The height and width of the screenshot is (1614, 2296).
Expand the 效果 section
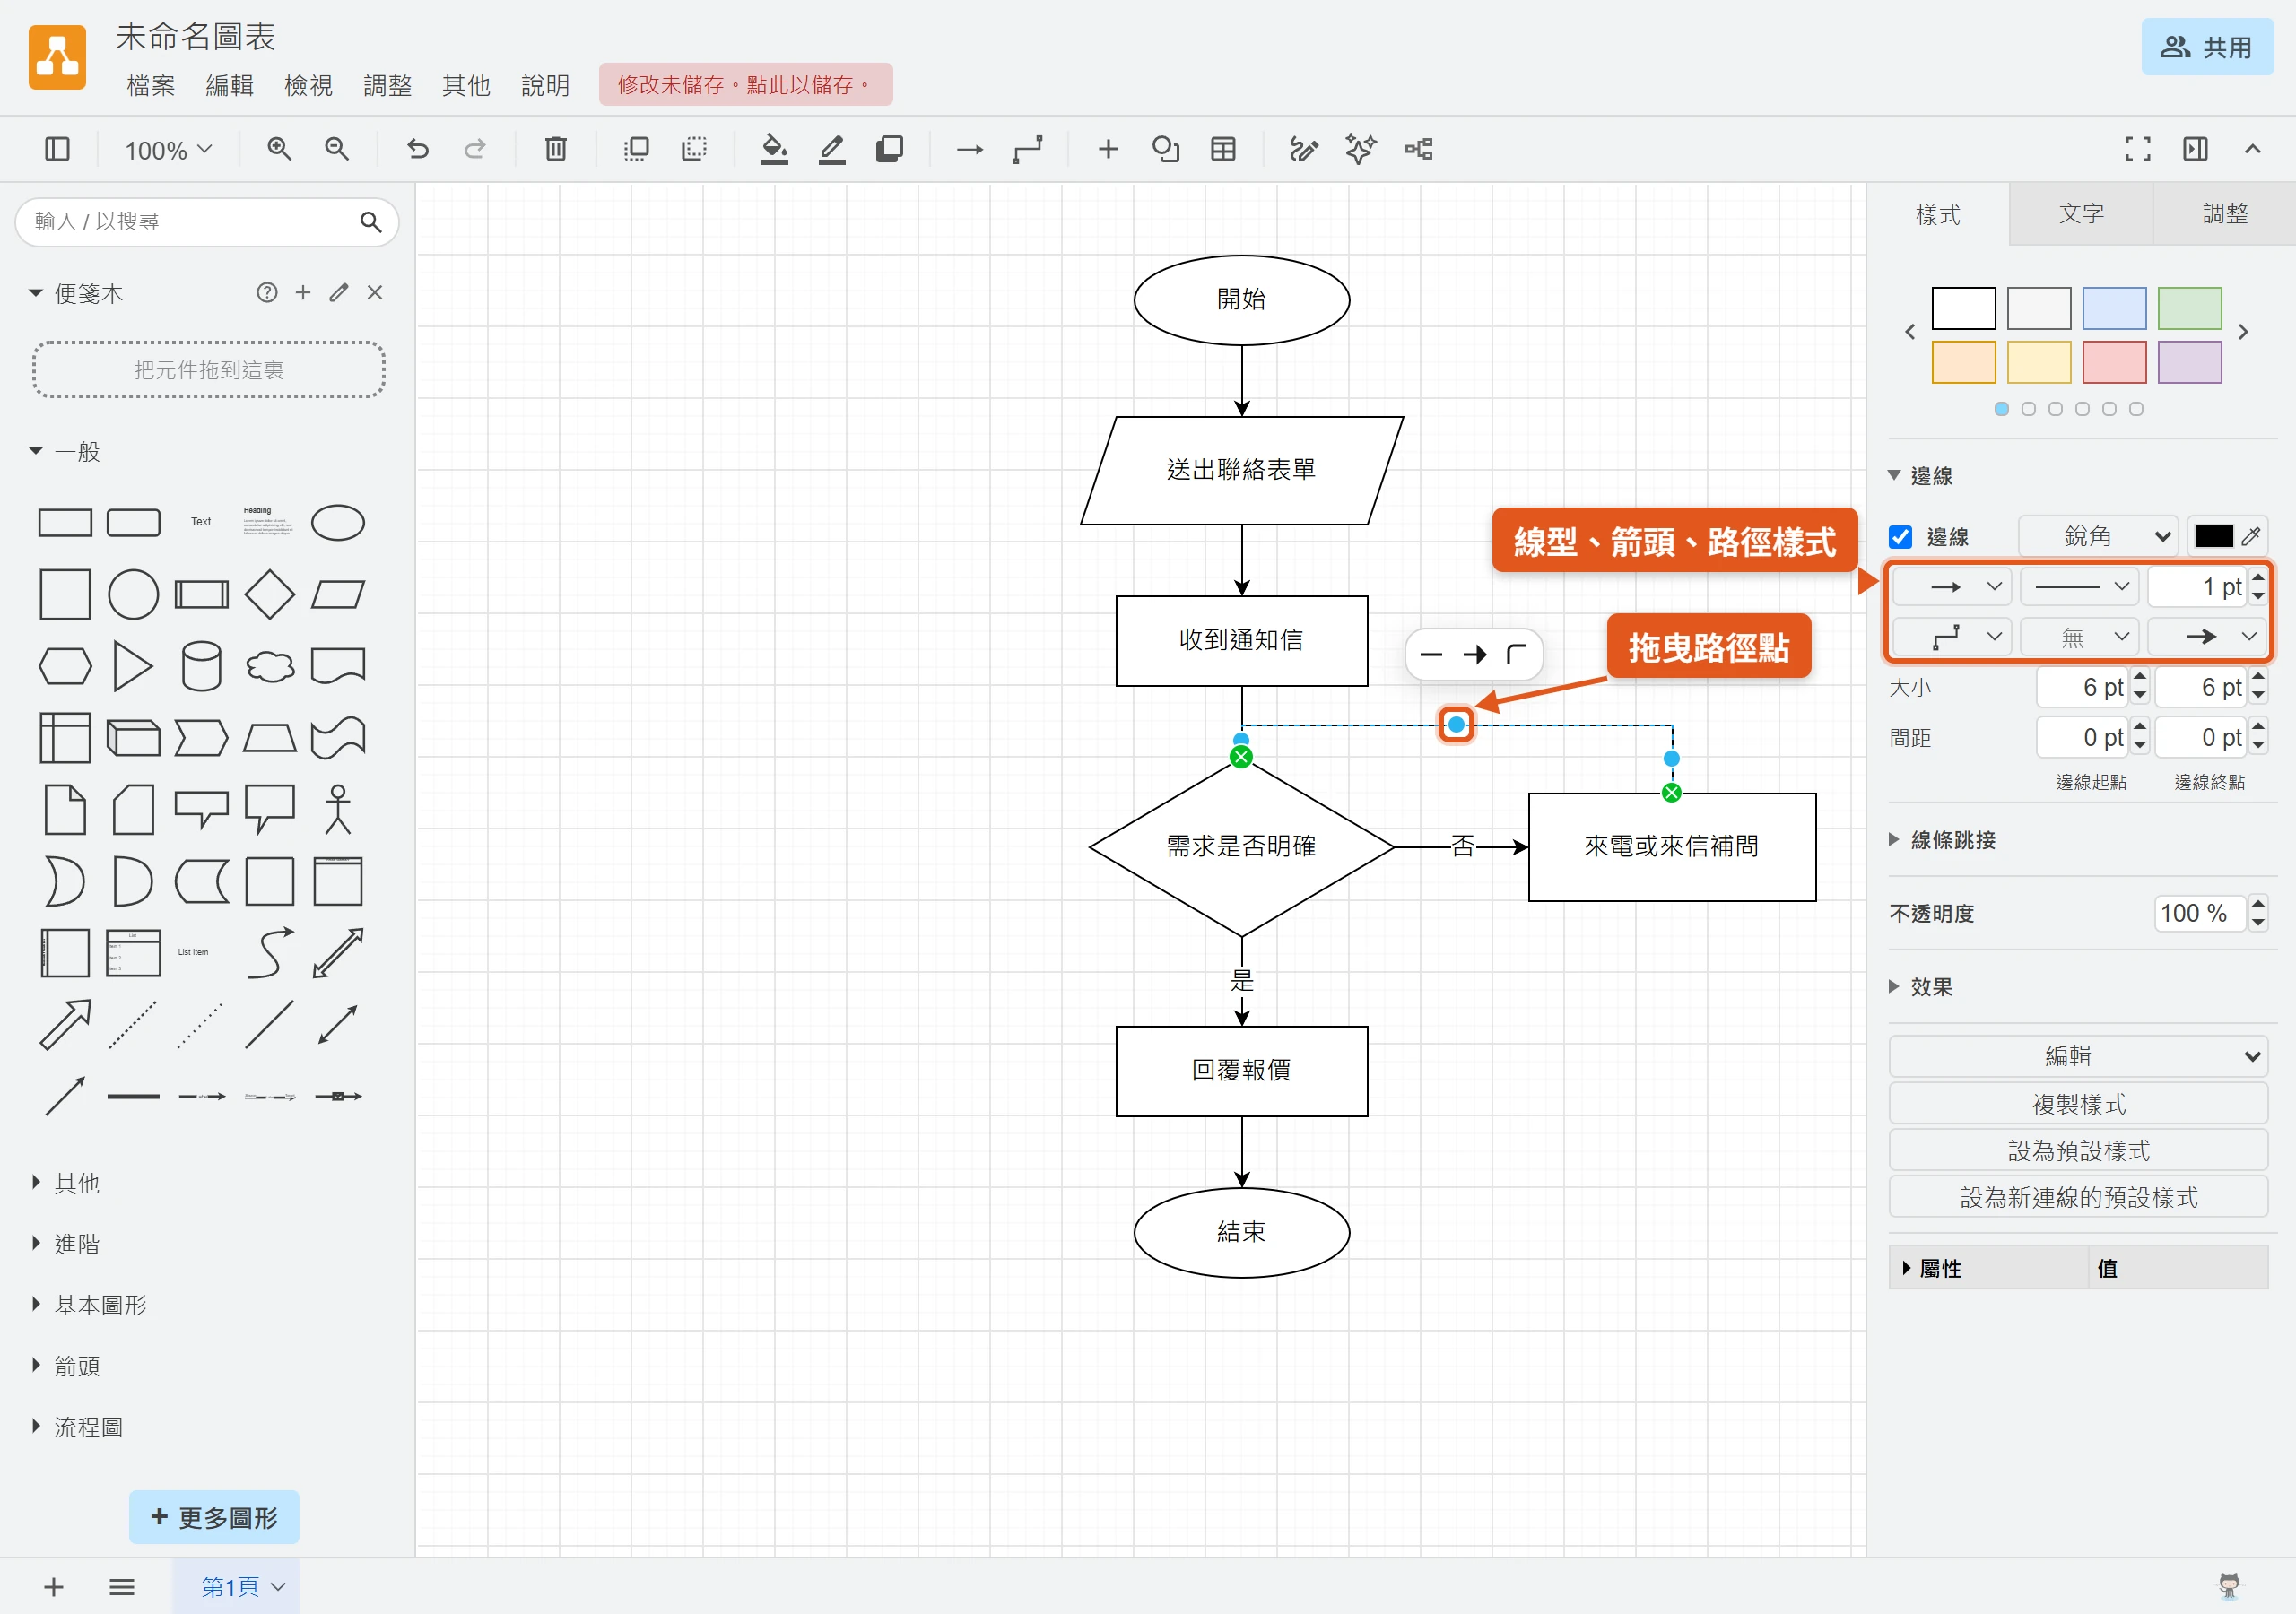pos(1921,987)
